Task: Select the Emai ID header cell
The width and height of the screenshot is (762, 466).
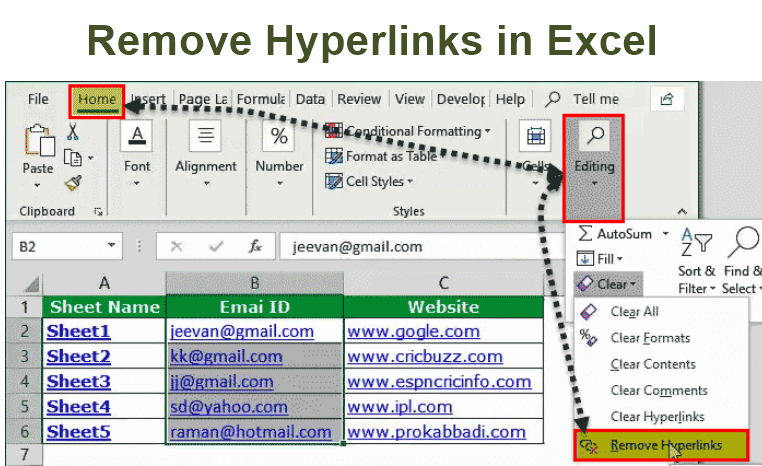Action: (x=255, y=307)
